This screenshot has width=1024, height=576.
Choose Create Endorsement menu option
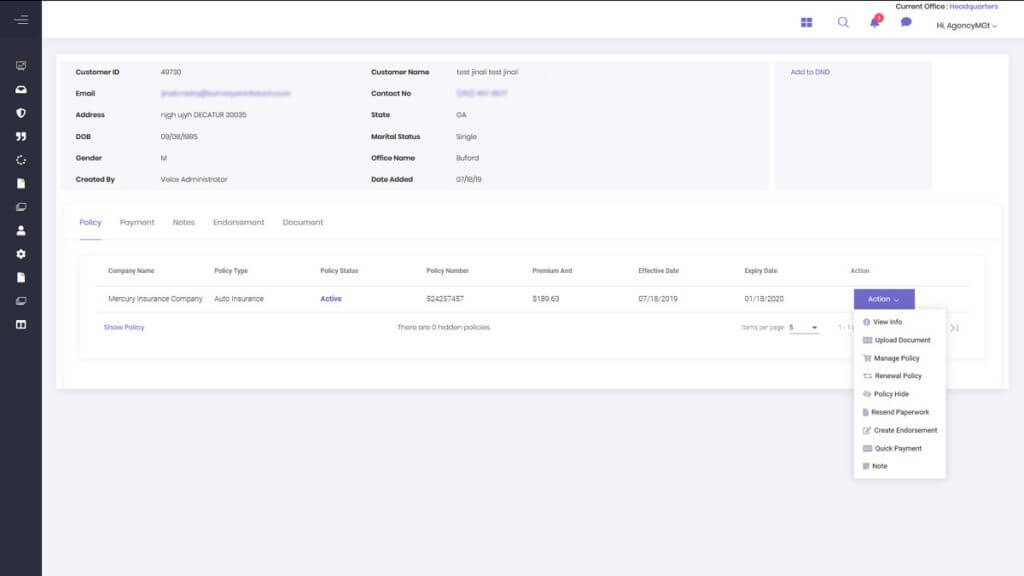[905, 430]
